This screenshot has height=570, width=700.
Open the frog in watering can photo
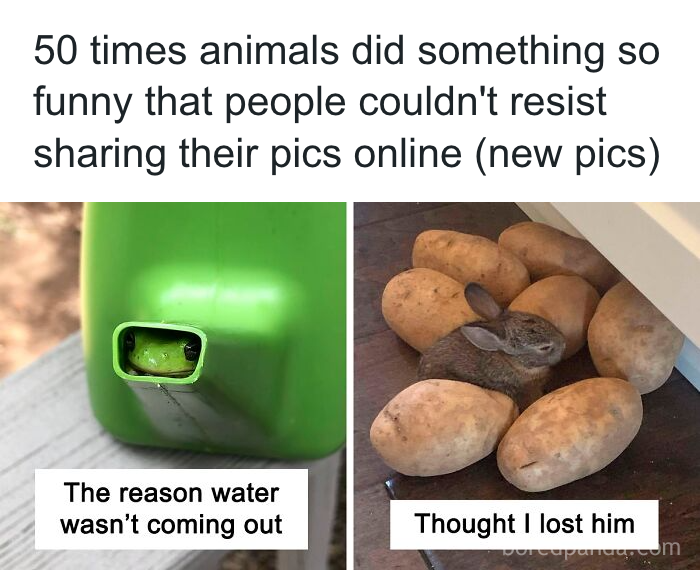[x=173, y=386]
